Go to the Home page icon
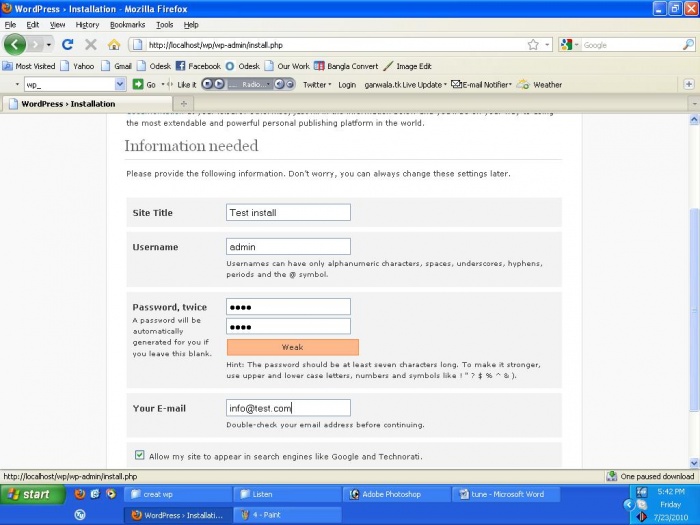 (114, 45)
